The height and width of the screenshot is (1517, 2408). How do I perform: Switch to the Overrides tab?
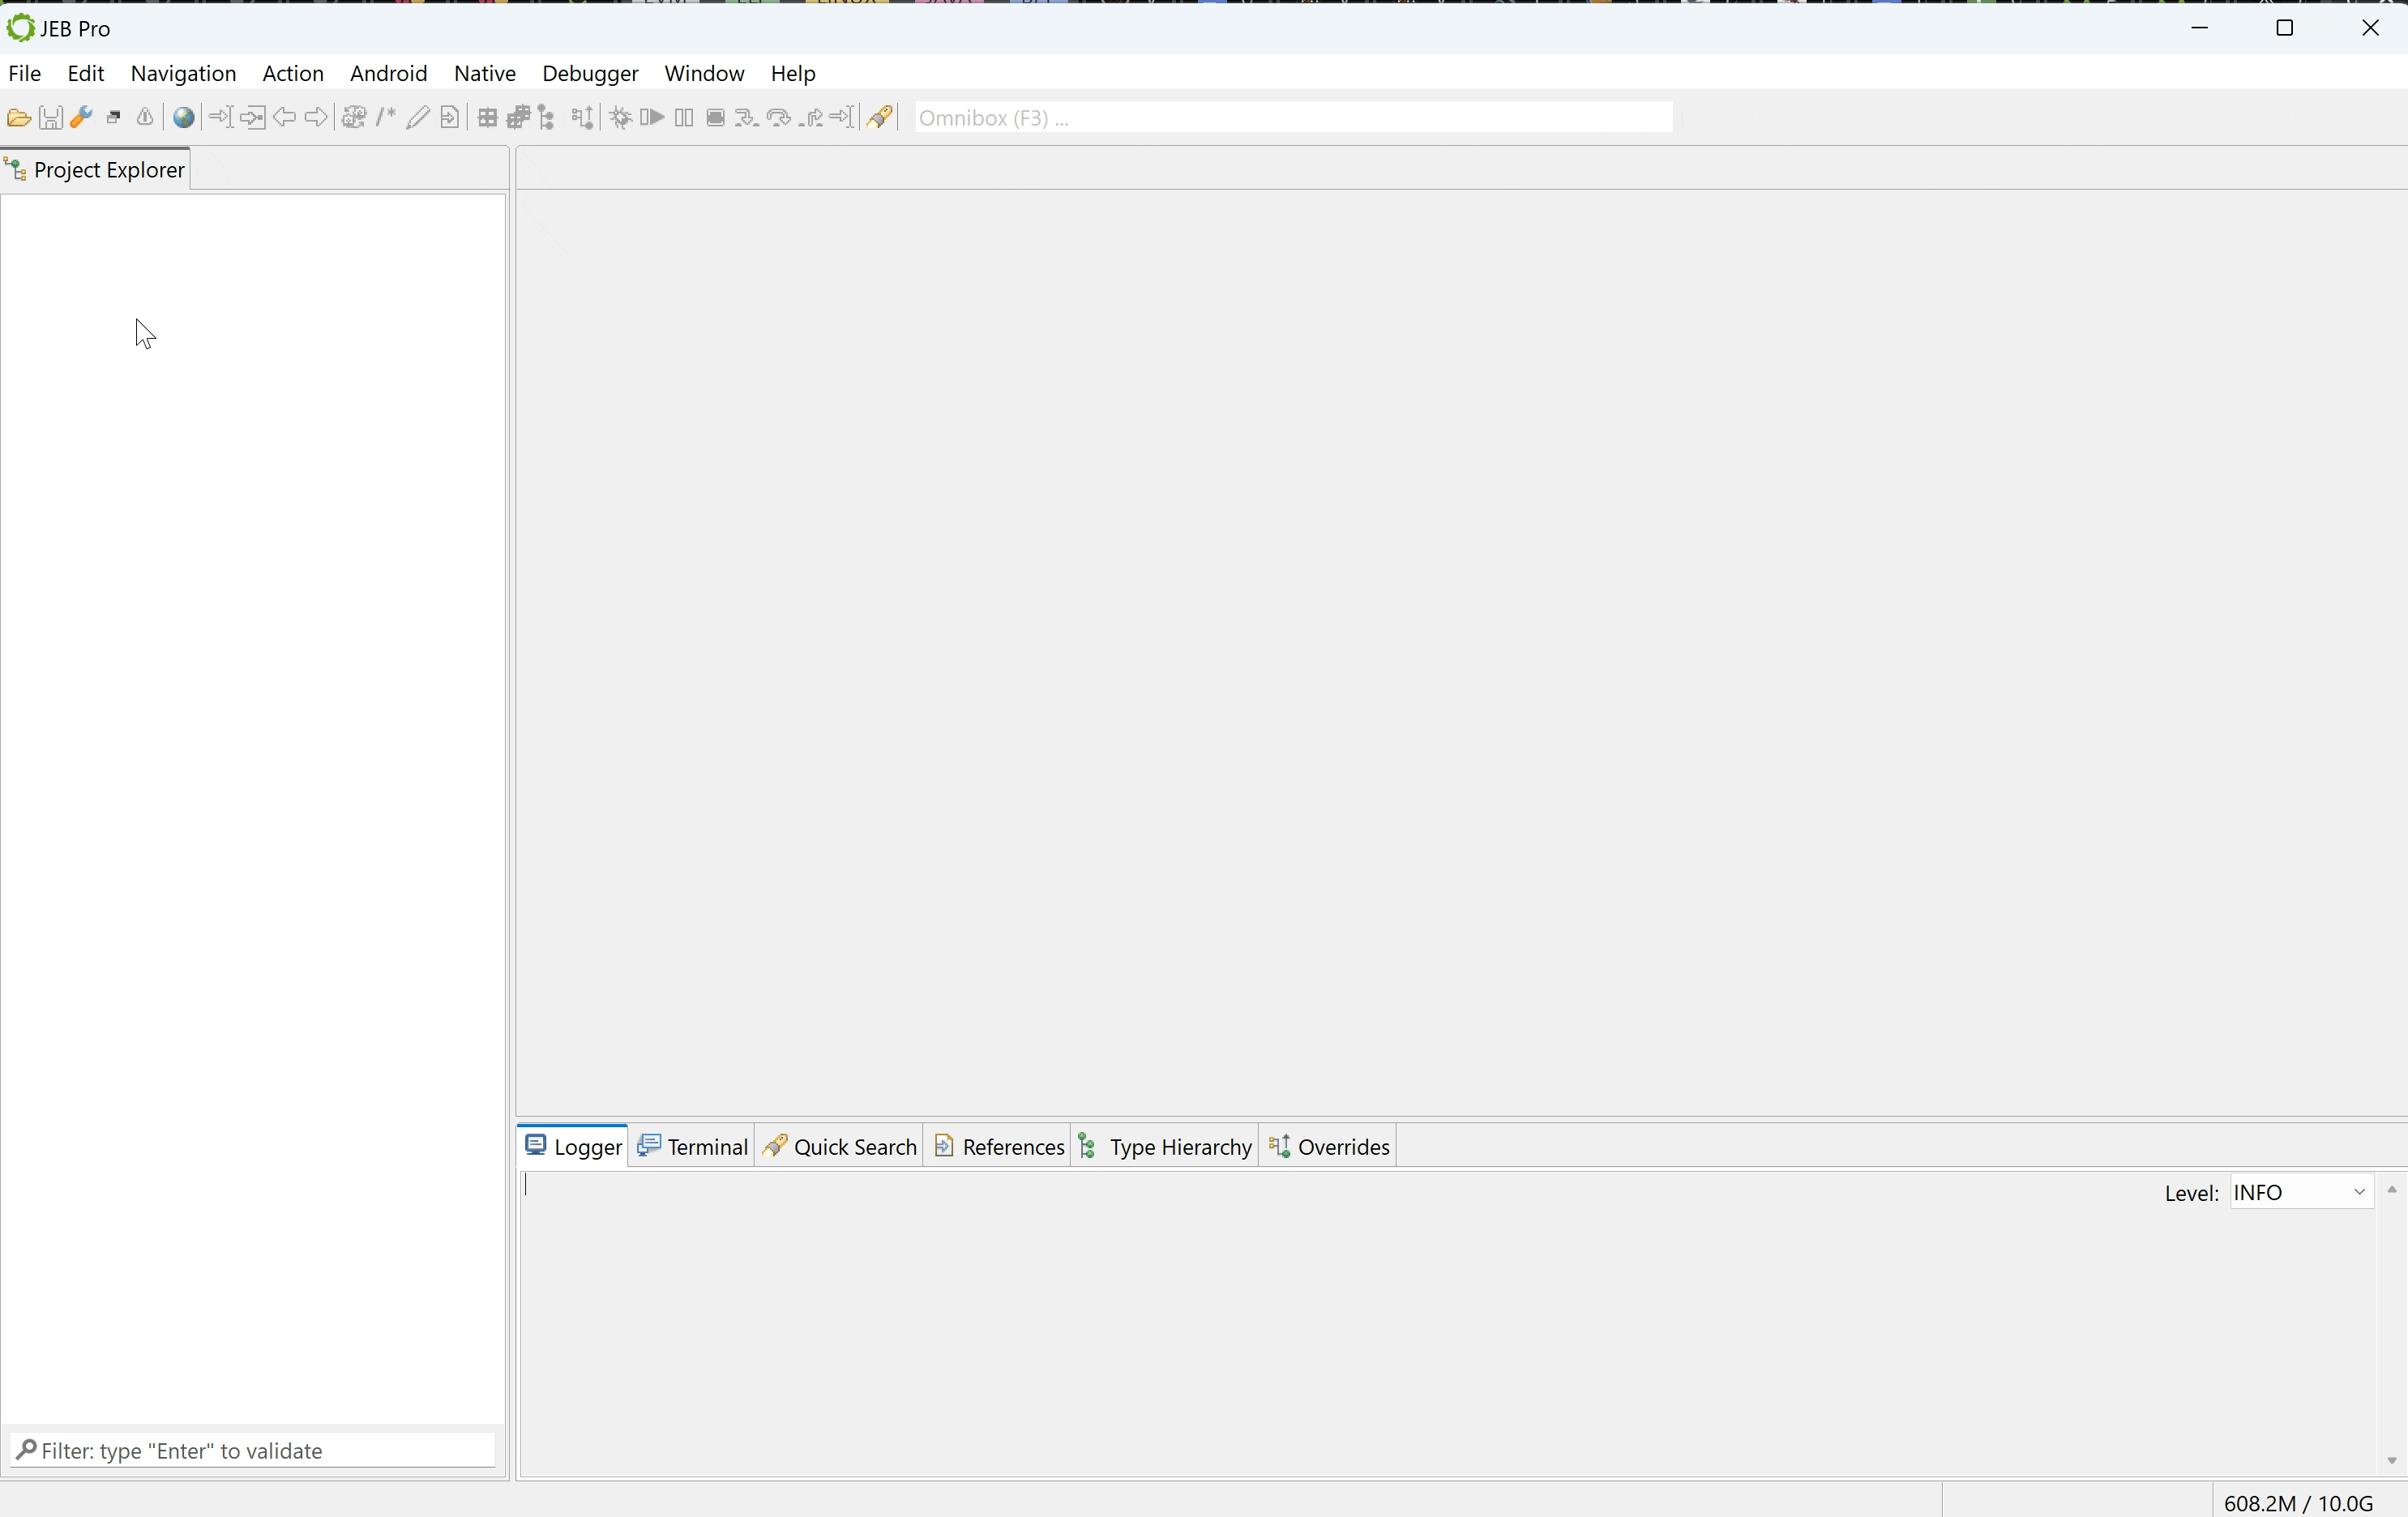tap(1329, 1146)
